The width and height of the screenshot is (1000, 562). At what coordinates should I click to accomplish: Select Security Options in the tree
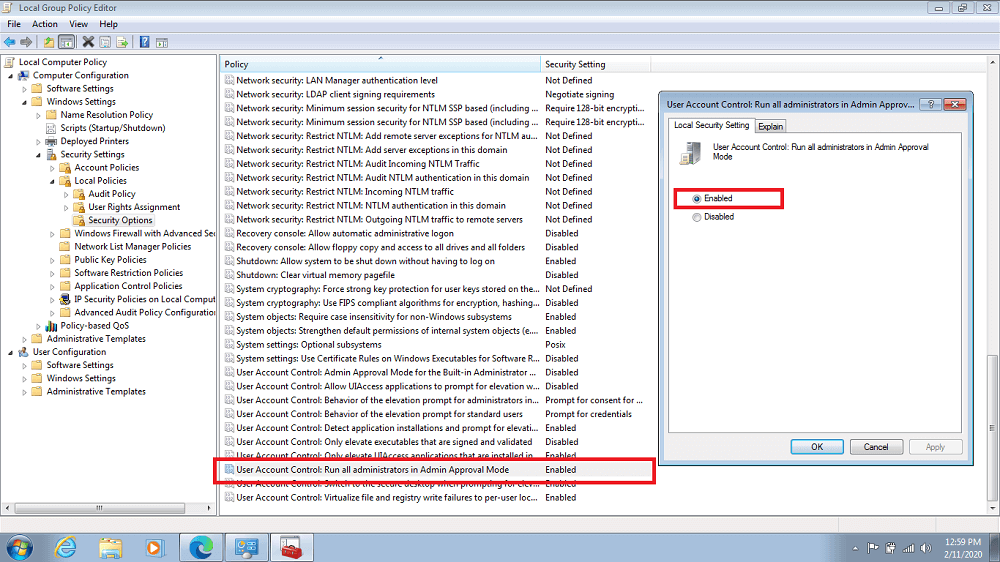[120, 220]
